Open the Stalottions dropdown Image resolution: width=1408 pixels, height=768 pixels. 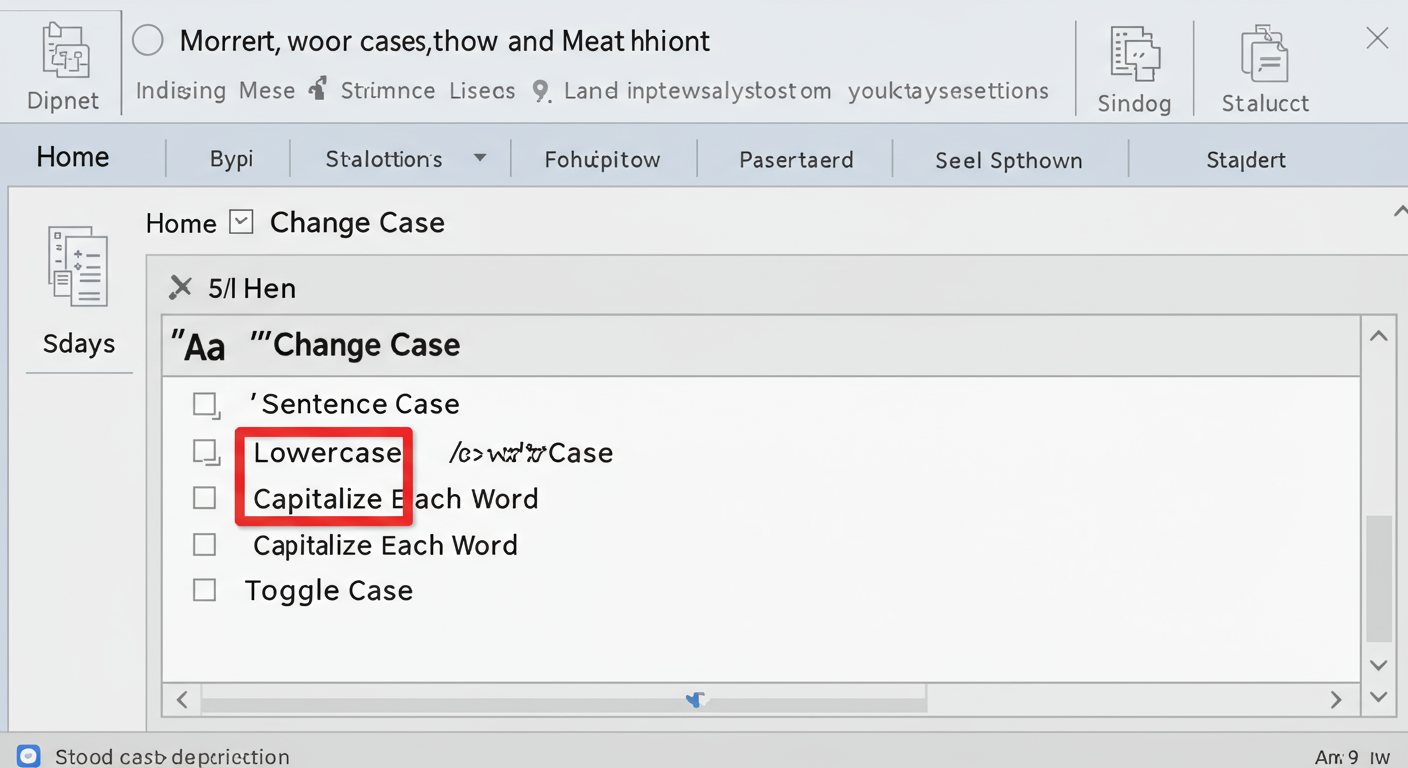(x=479, y=158)
